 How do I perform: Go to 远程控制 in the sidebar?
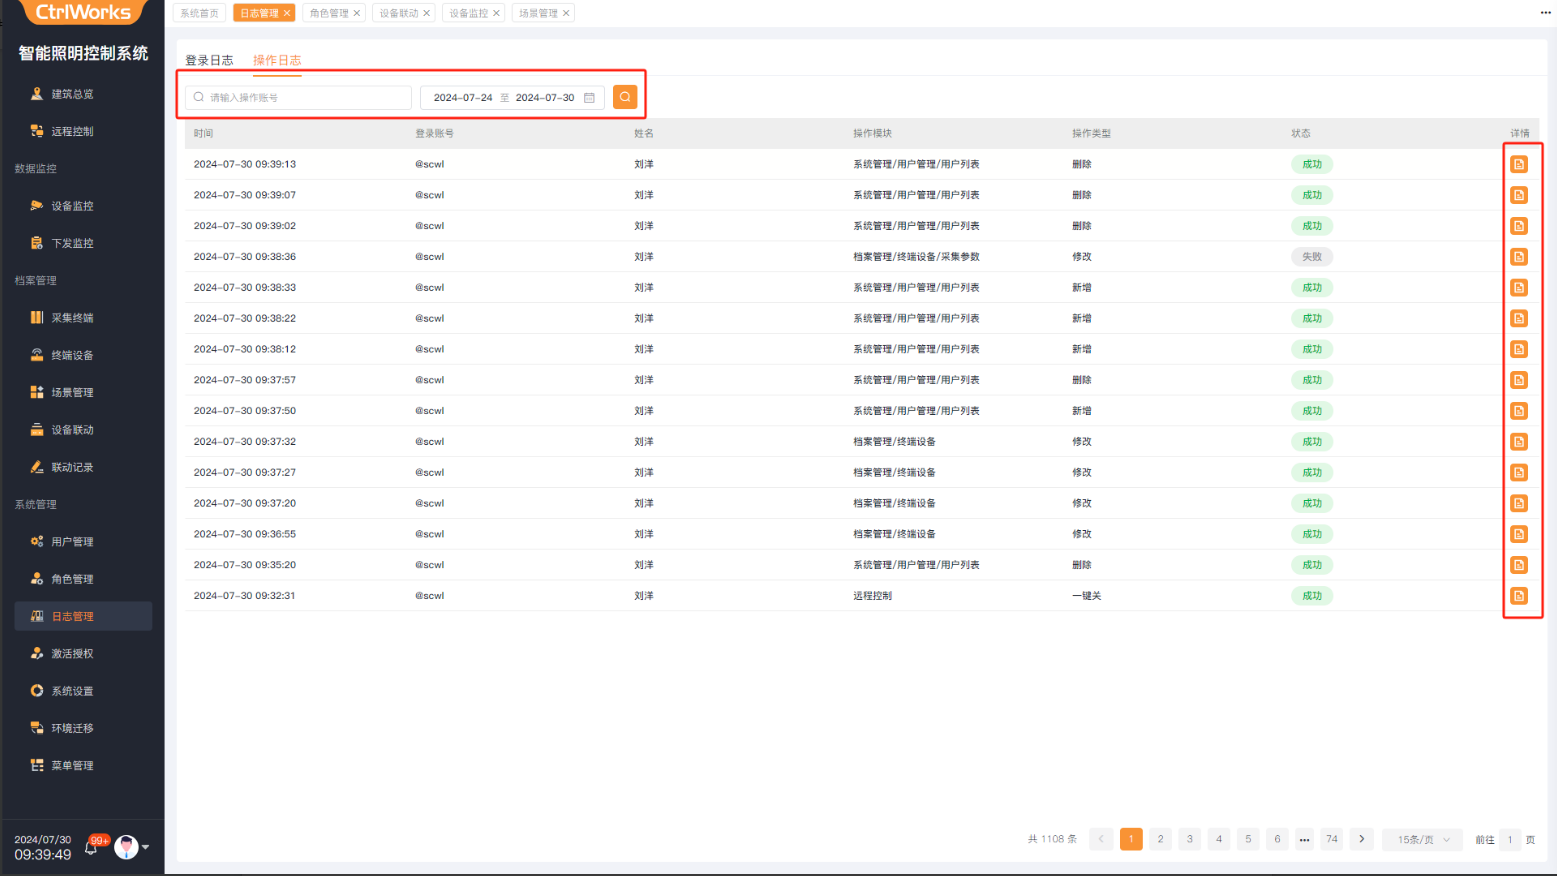72,131
